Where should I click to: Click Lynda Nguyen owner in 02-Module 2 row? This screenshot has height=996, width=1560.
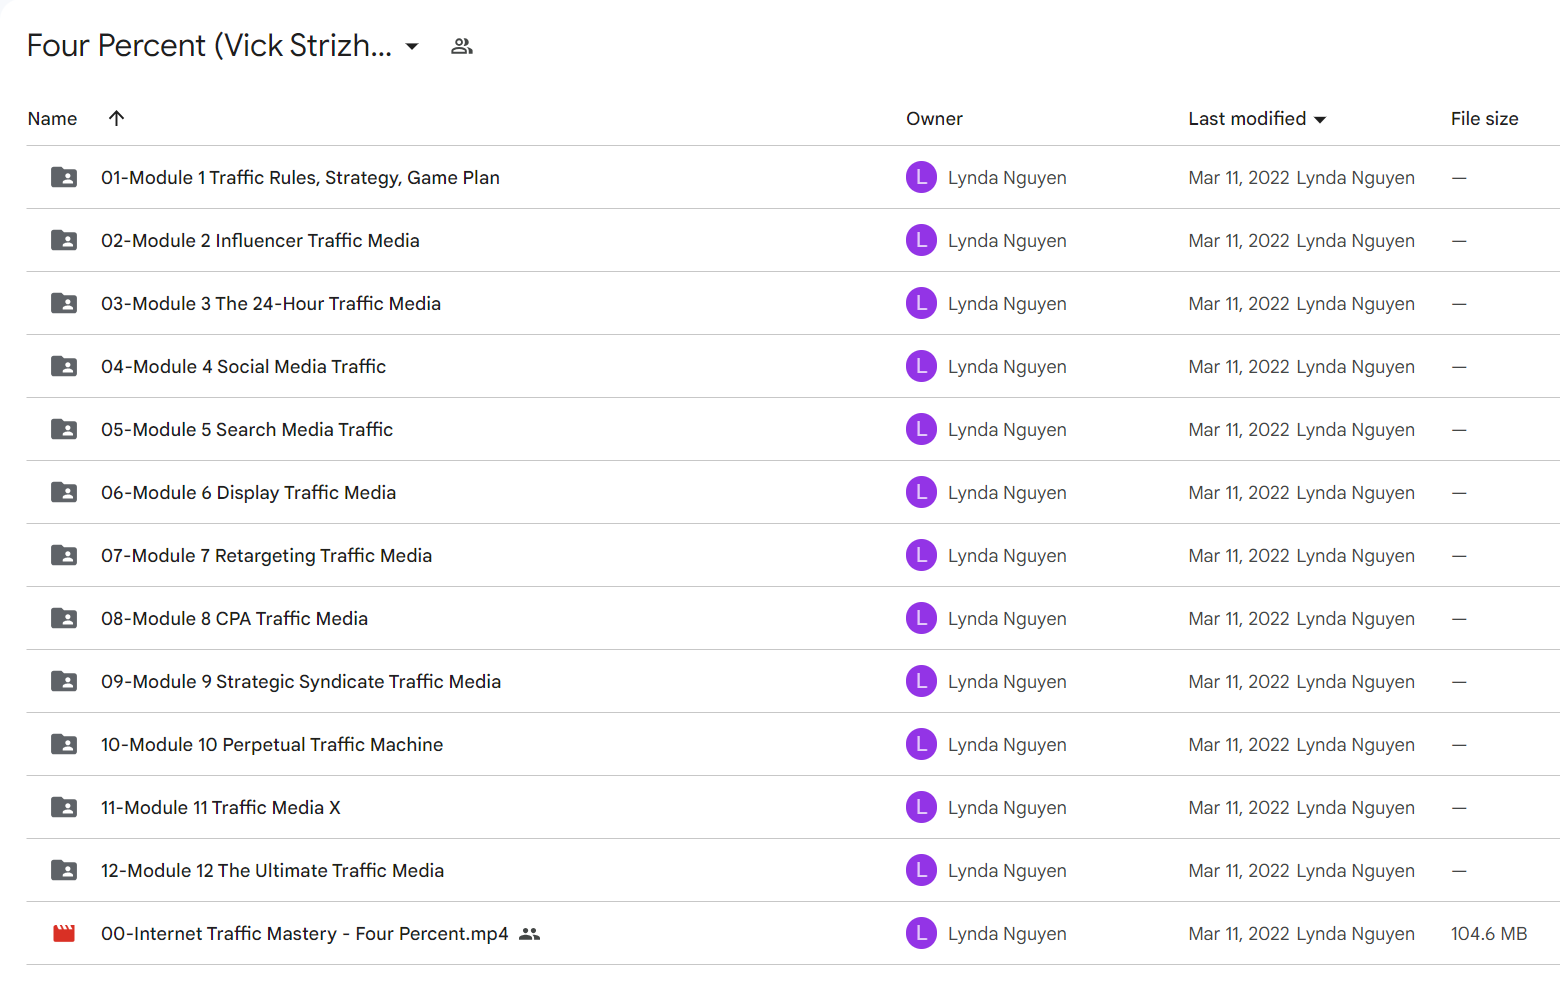point(1007,241)
